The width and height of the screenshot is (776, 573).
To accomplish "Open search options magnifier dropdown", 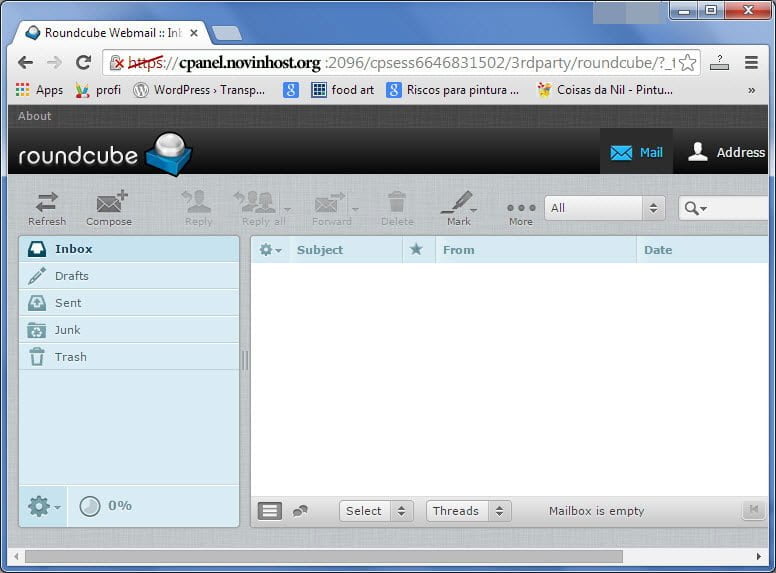I will (x=695, y=208).
